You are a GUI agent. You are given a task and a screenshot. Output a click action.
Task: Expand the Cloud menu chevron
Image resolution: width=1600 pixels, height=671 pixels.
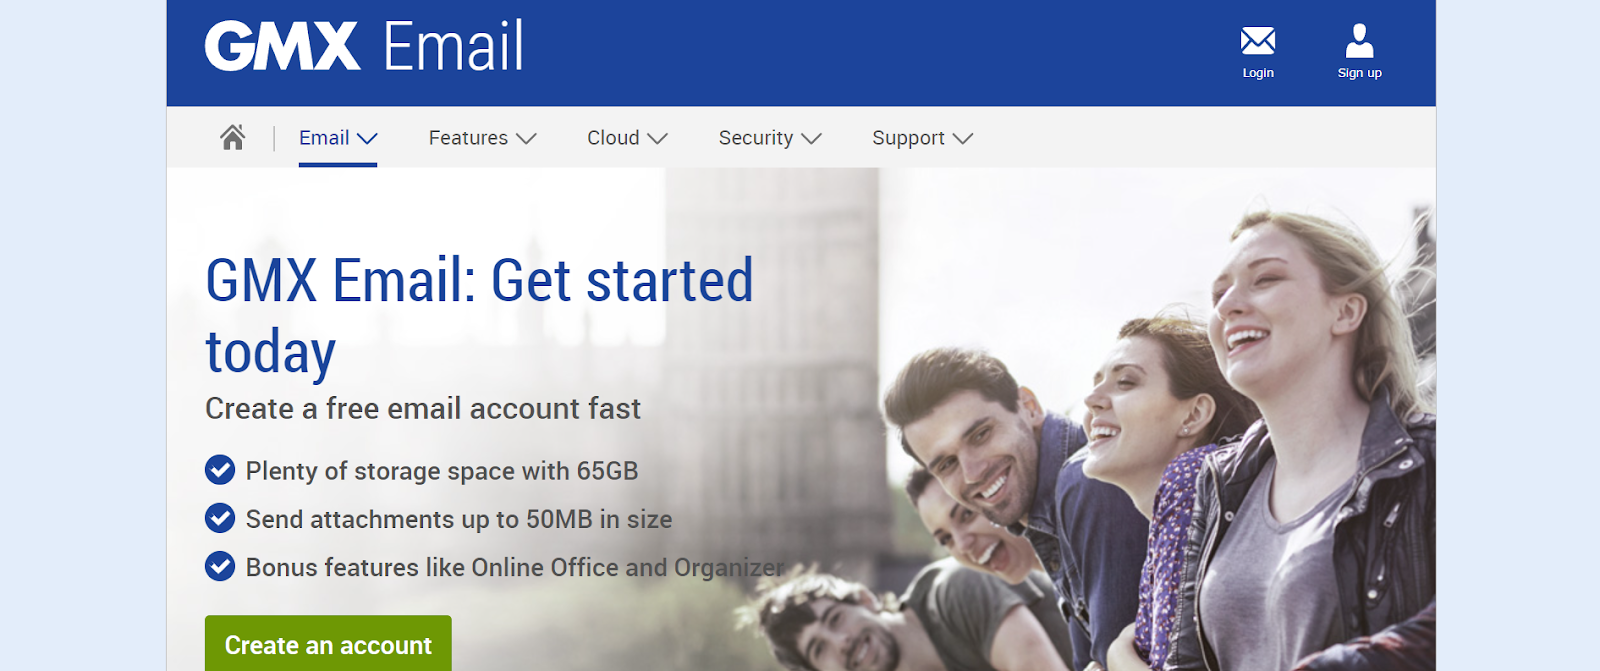point(657,139)
